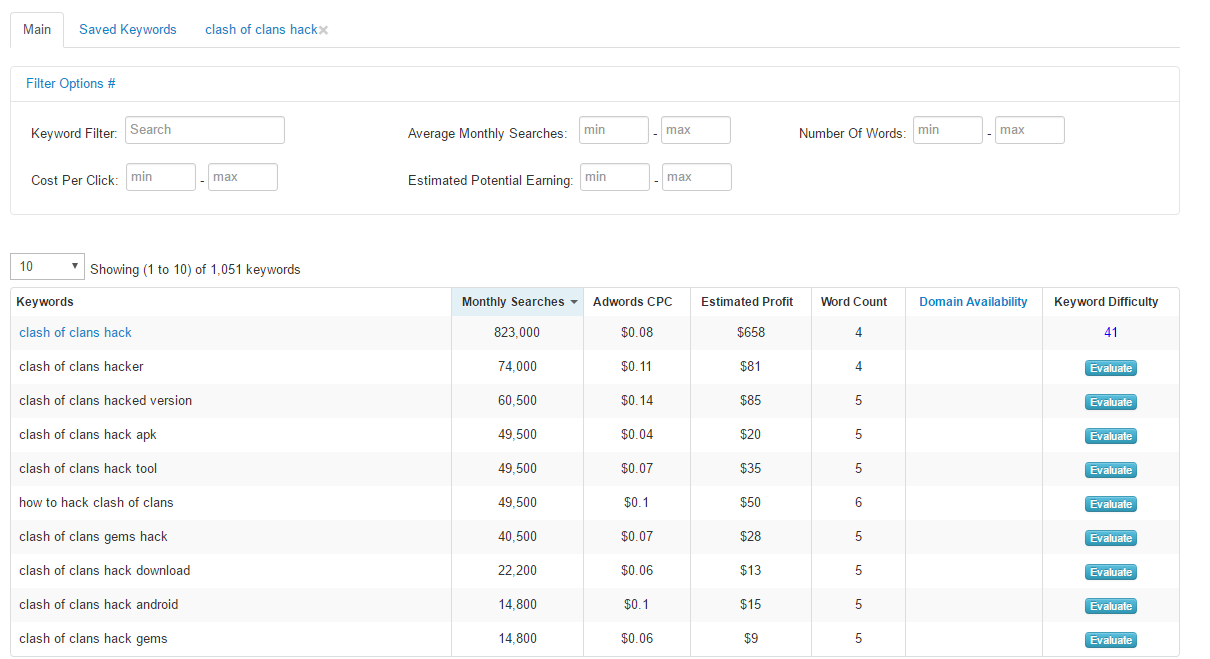Close the clash of clans hack tab
Screen dimensions: 1210x659
pos(324,30)
